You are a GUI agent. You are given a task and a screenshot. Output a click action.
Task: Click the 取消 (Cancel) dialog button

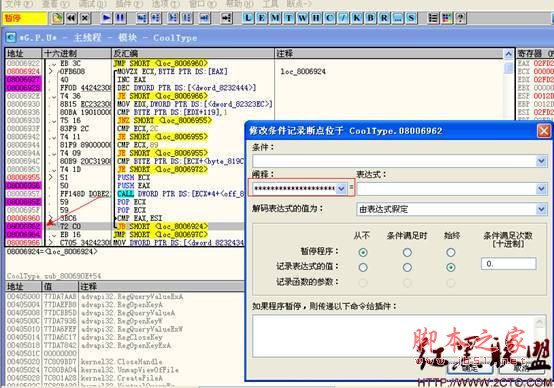(x=522, y=368)
